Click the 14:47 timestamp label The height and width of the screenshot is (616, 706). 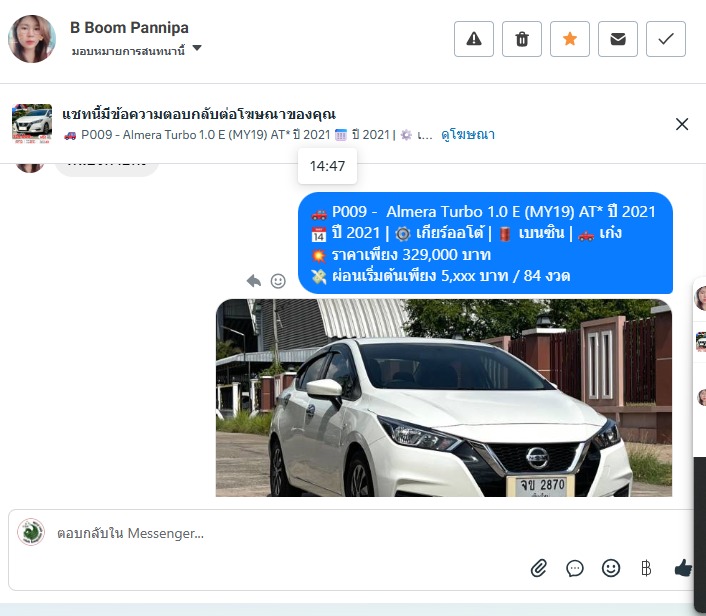(327, 166)
